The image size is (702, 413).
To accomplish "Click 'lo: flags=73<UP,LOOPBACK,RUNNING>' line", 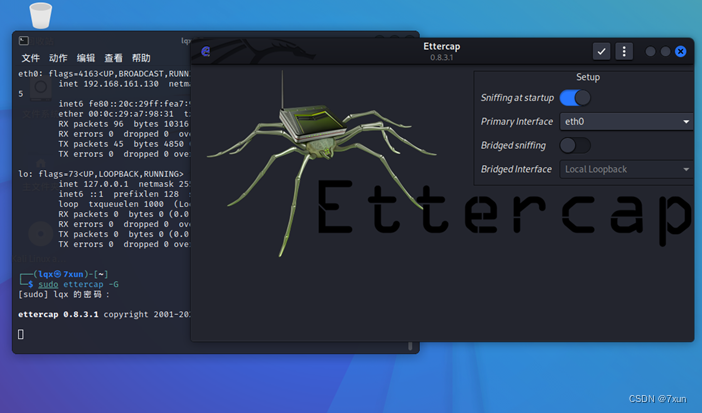I will point(101,174).
